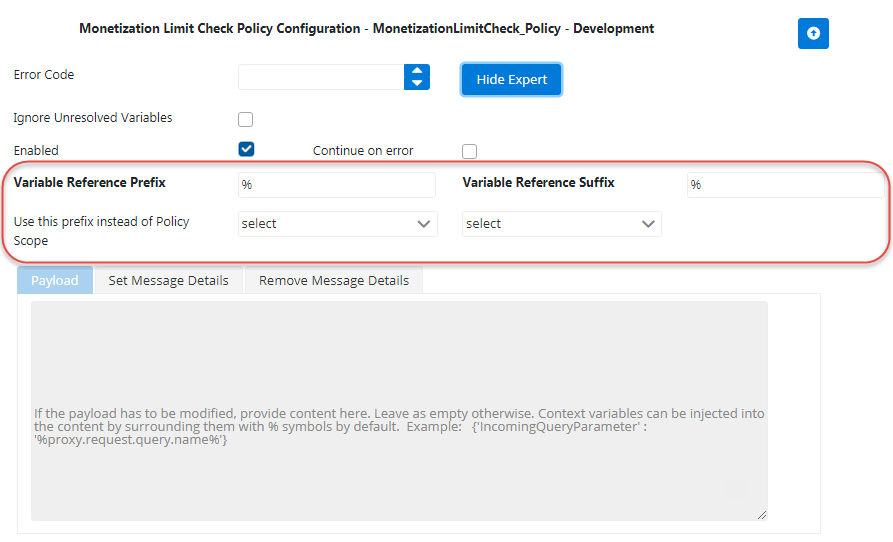Click the blue upload arrow icon
The image size is (893, 542).
tap(813, 34)
